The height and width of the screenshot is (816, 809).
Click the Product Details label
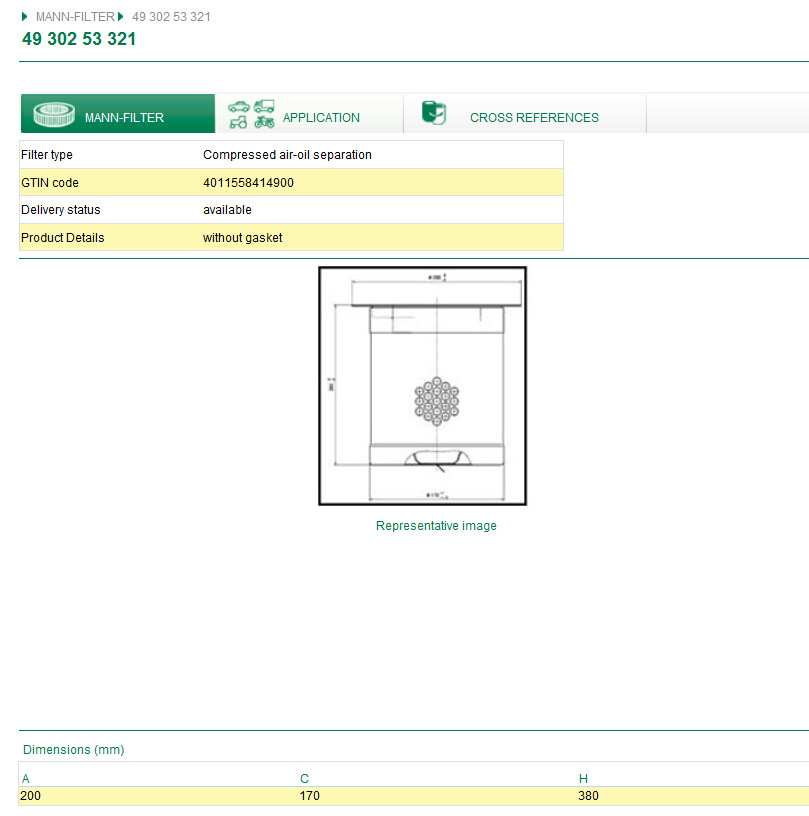[63, 238]
